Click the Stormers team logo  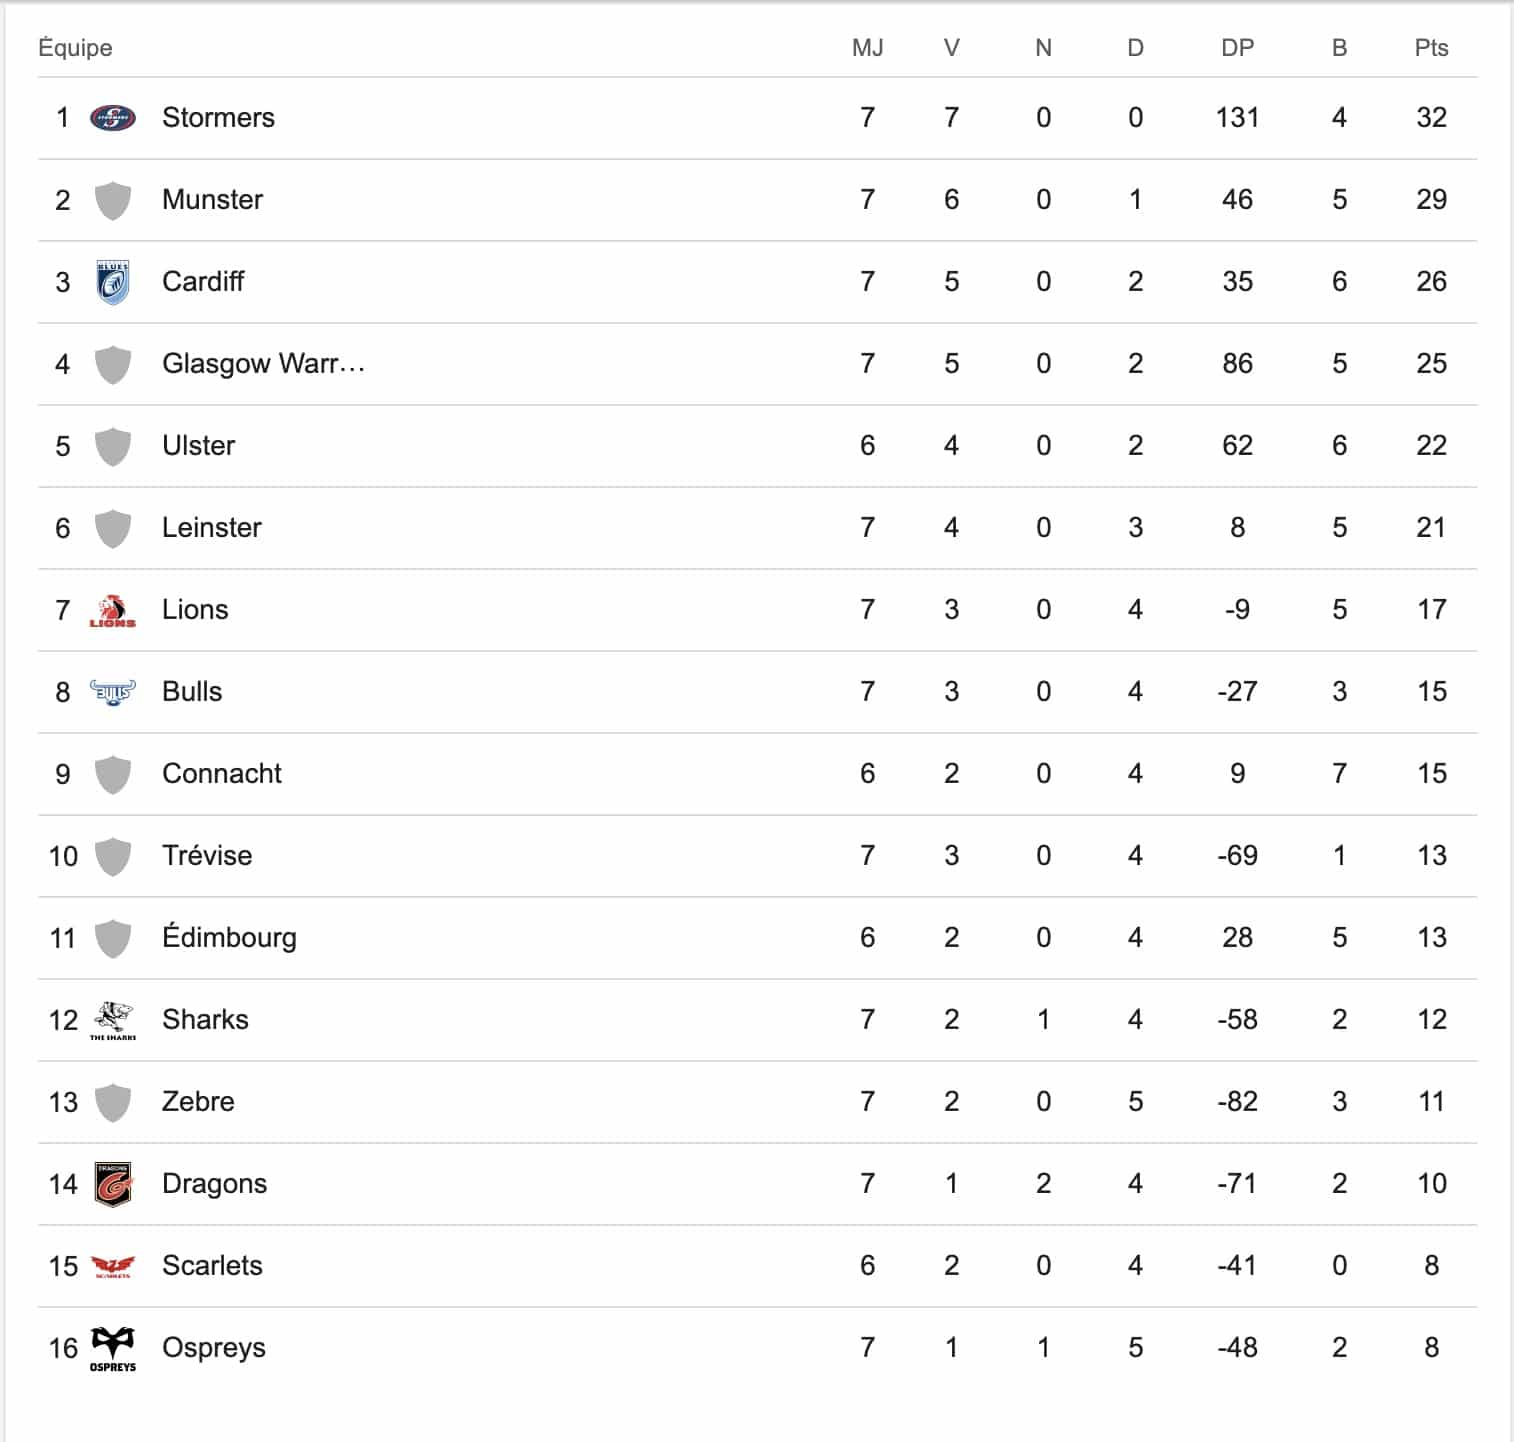(x=113, y=118)
